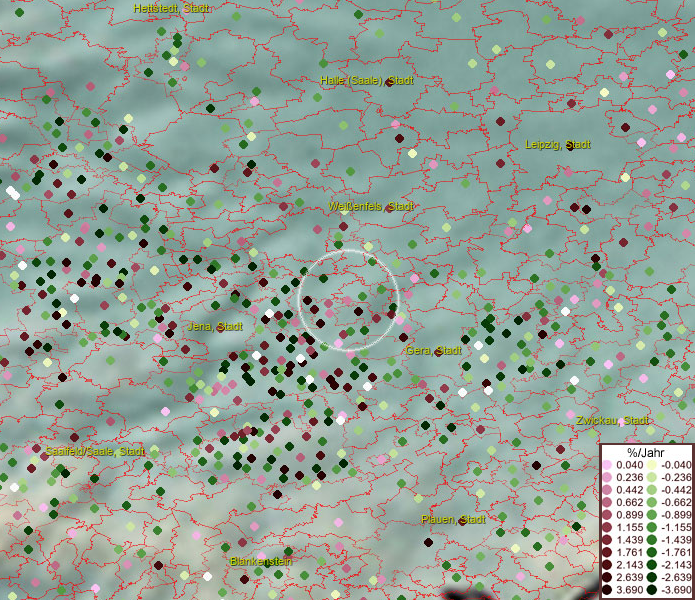The width and height of the screenshot is (695, 600).
Task: Click the 1.439 legend swatch
Action: (607, 540)
